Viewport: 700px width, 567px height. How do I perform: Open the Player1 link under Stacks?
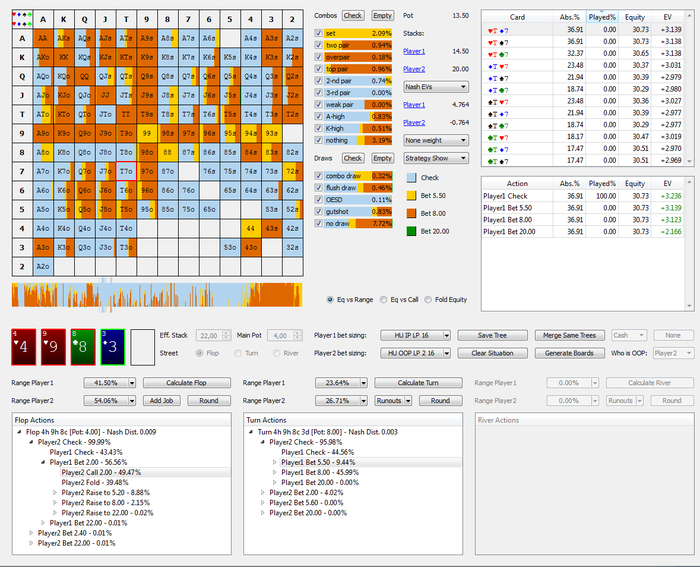tap(414, 51)
